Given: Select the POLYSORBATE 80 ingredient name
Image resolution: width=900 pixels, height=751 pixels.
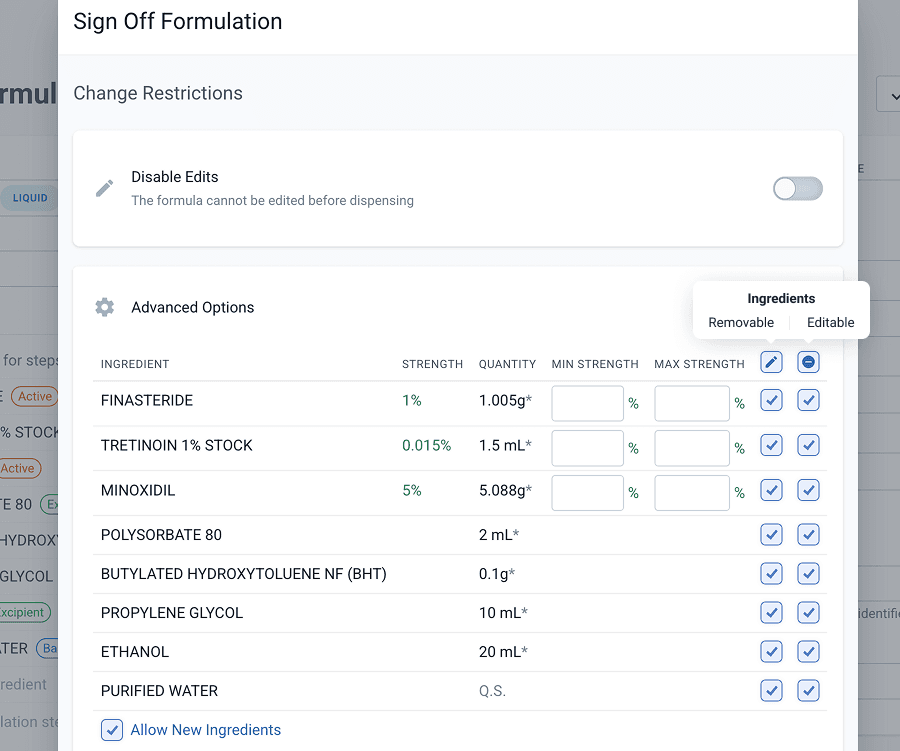Looking at the screenshot, I should (161, 535).
